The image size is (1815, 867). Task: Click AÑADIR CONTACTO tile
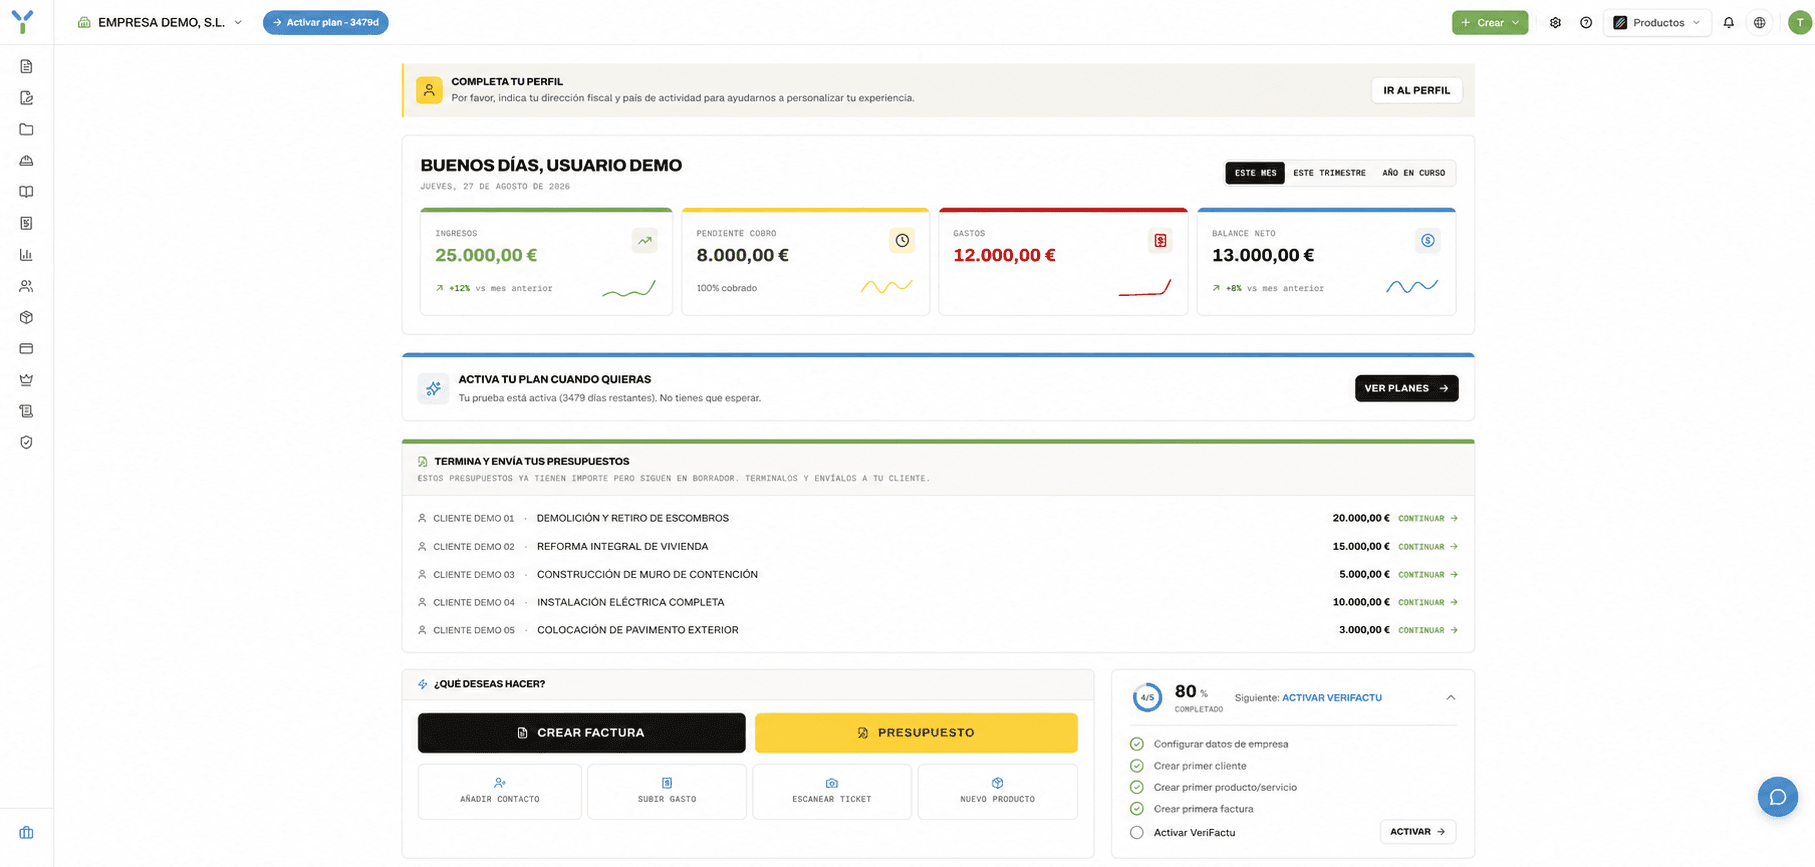499,791
